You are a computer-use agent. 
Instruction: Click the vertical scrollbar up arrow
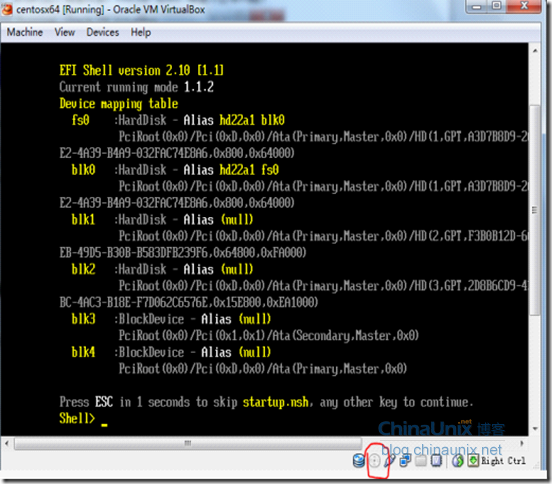(535, 51)
